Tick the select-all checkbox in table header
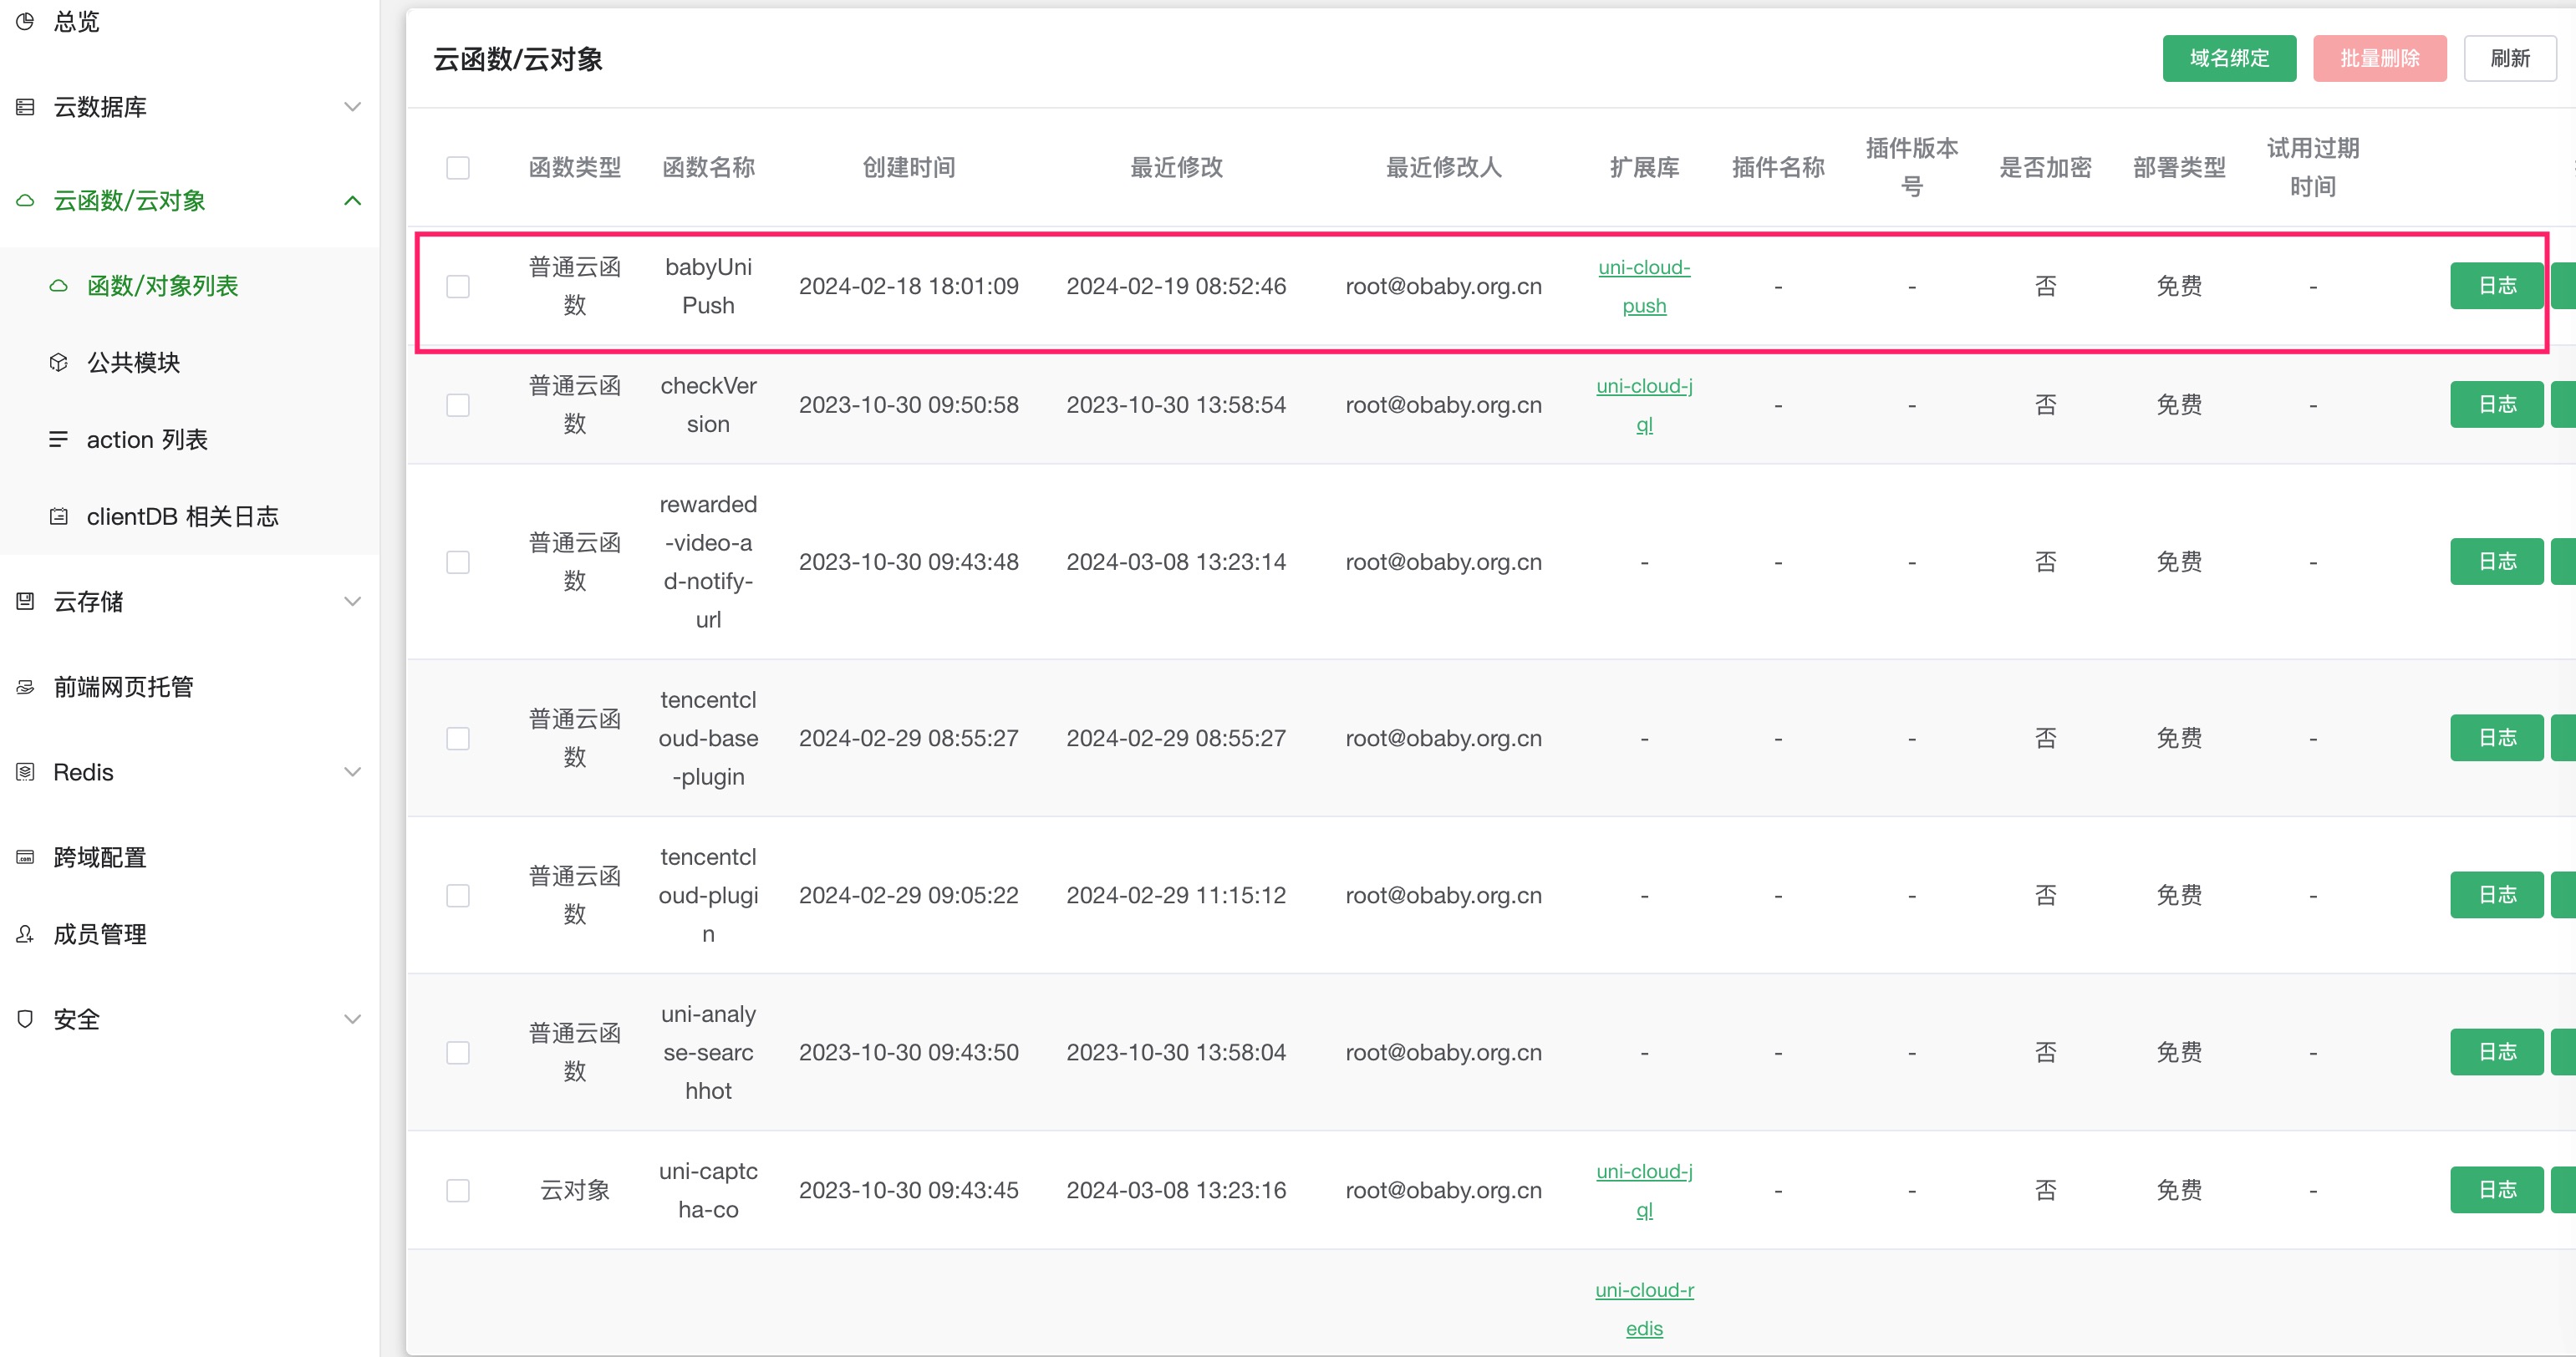2576x1357 pixels. pyautogui.click(x=458, y=167)
